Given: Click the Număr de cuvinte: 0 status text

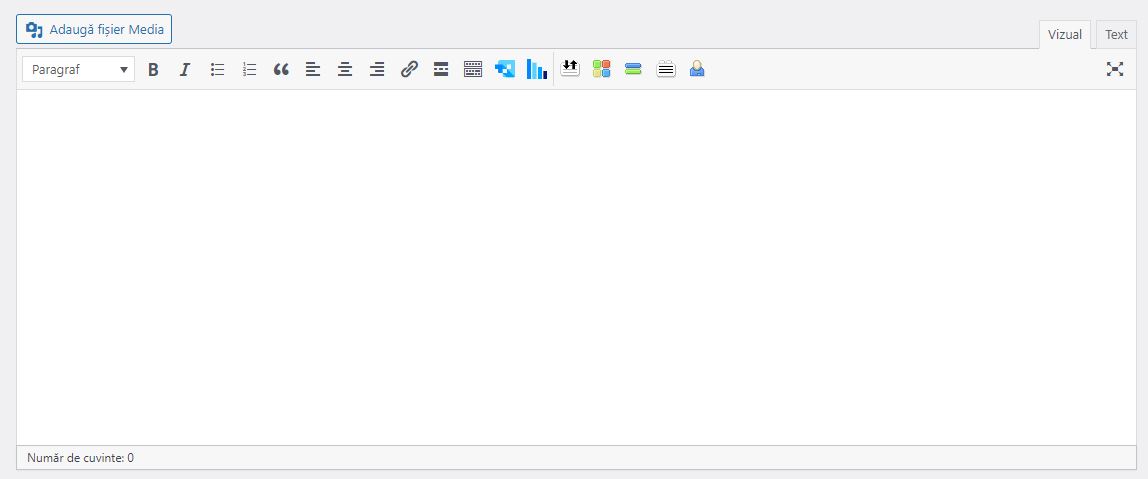Looking at the screenshot, I should coord(81,458).
